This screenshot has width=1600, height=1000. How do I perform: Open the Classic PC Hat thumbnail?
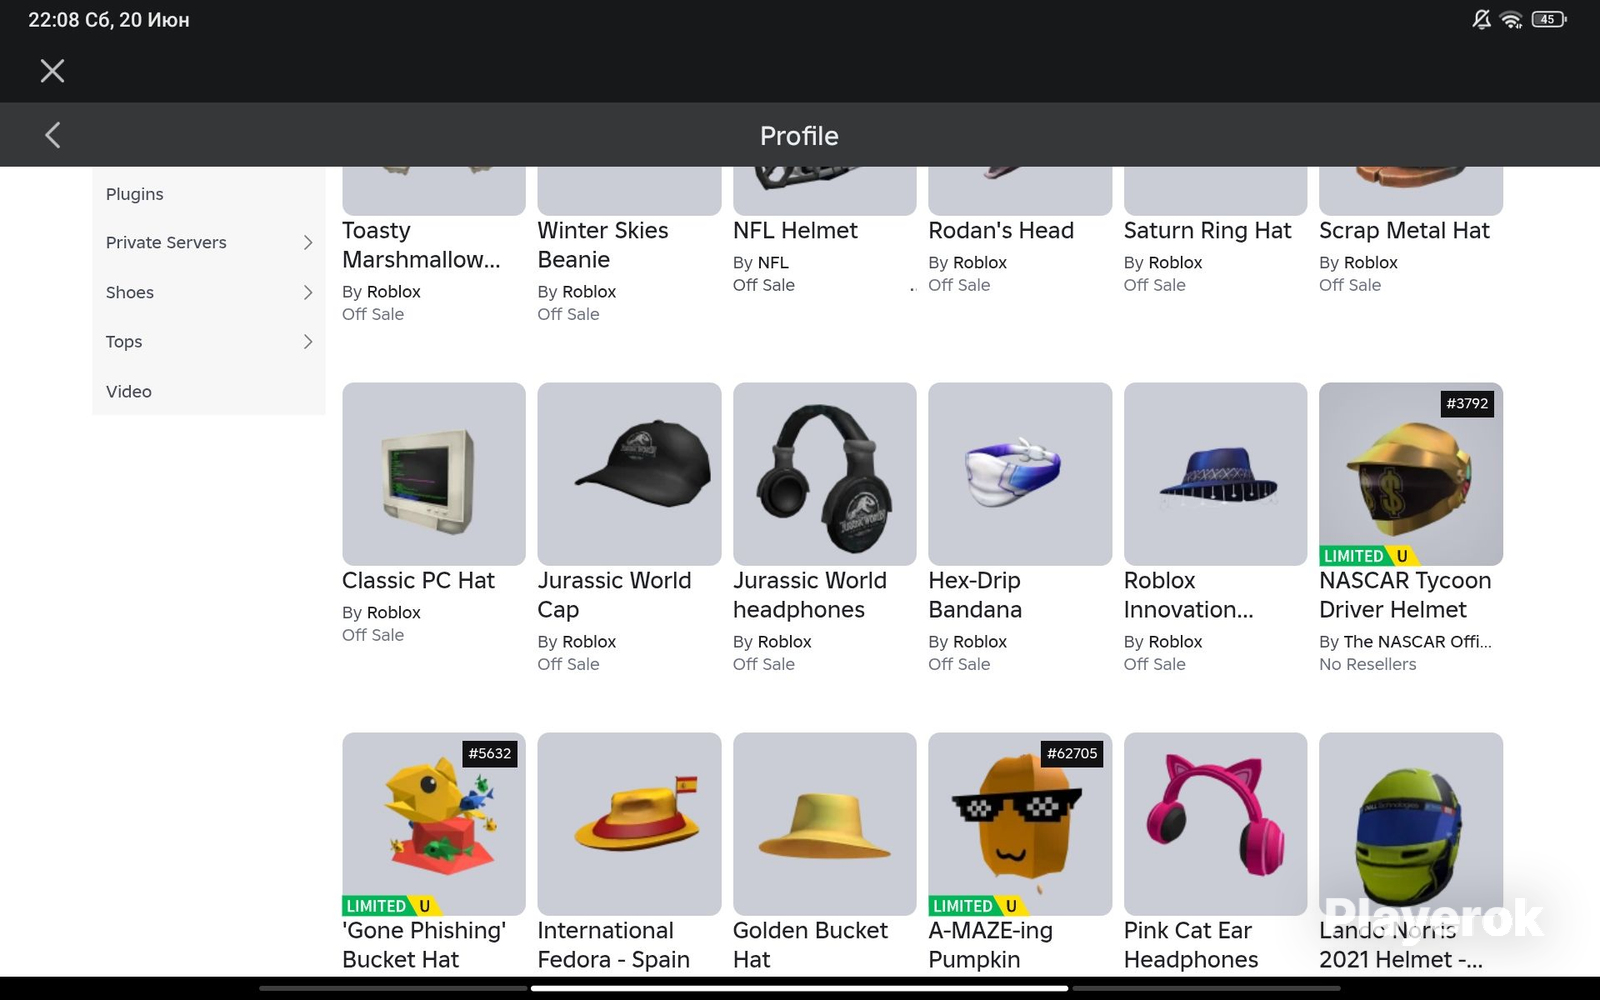(434, 474)
